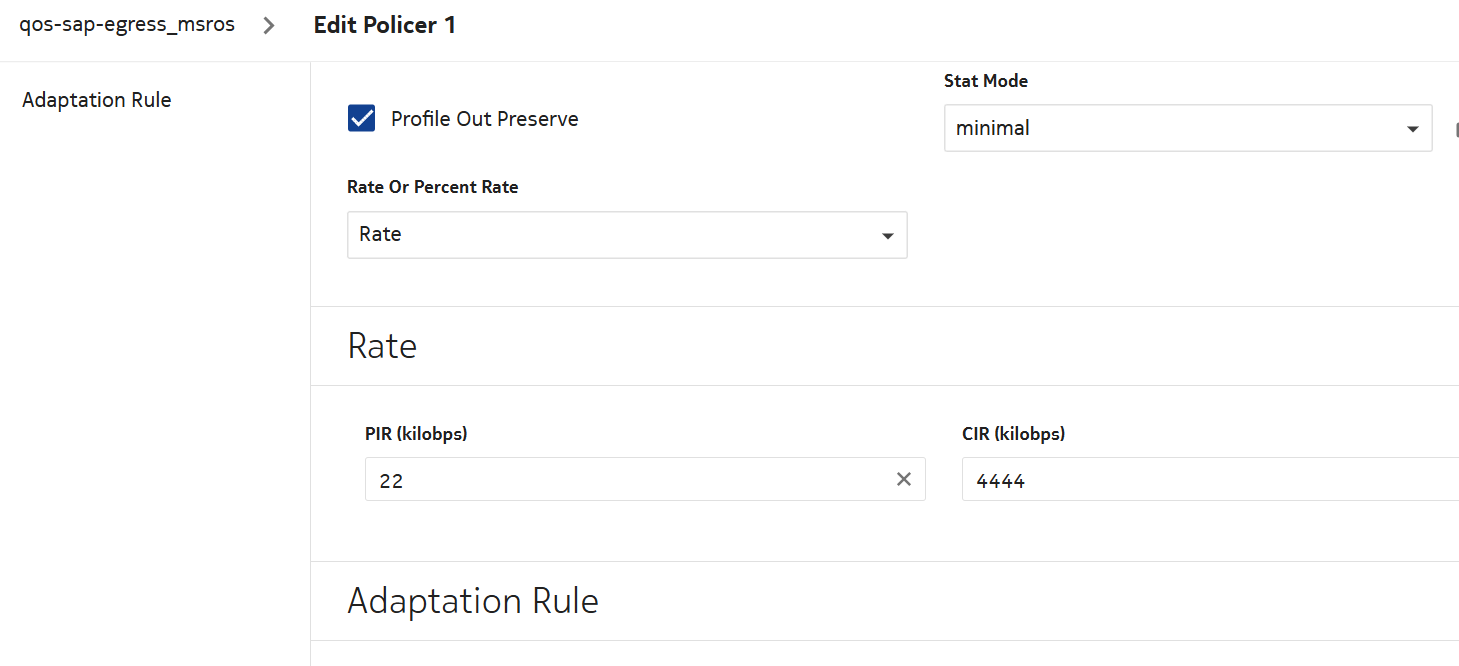Click the PIR (kilobps) field label
1459x666 pixels.
(416, 434)
